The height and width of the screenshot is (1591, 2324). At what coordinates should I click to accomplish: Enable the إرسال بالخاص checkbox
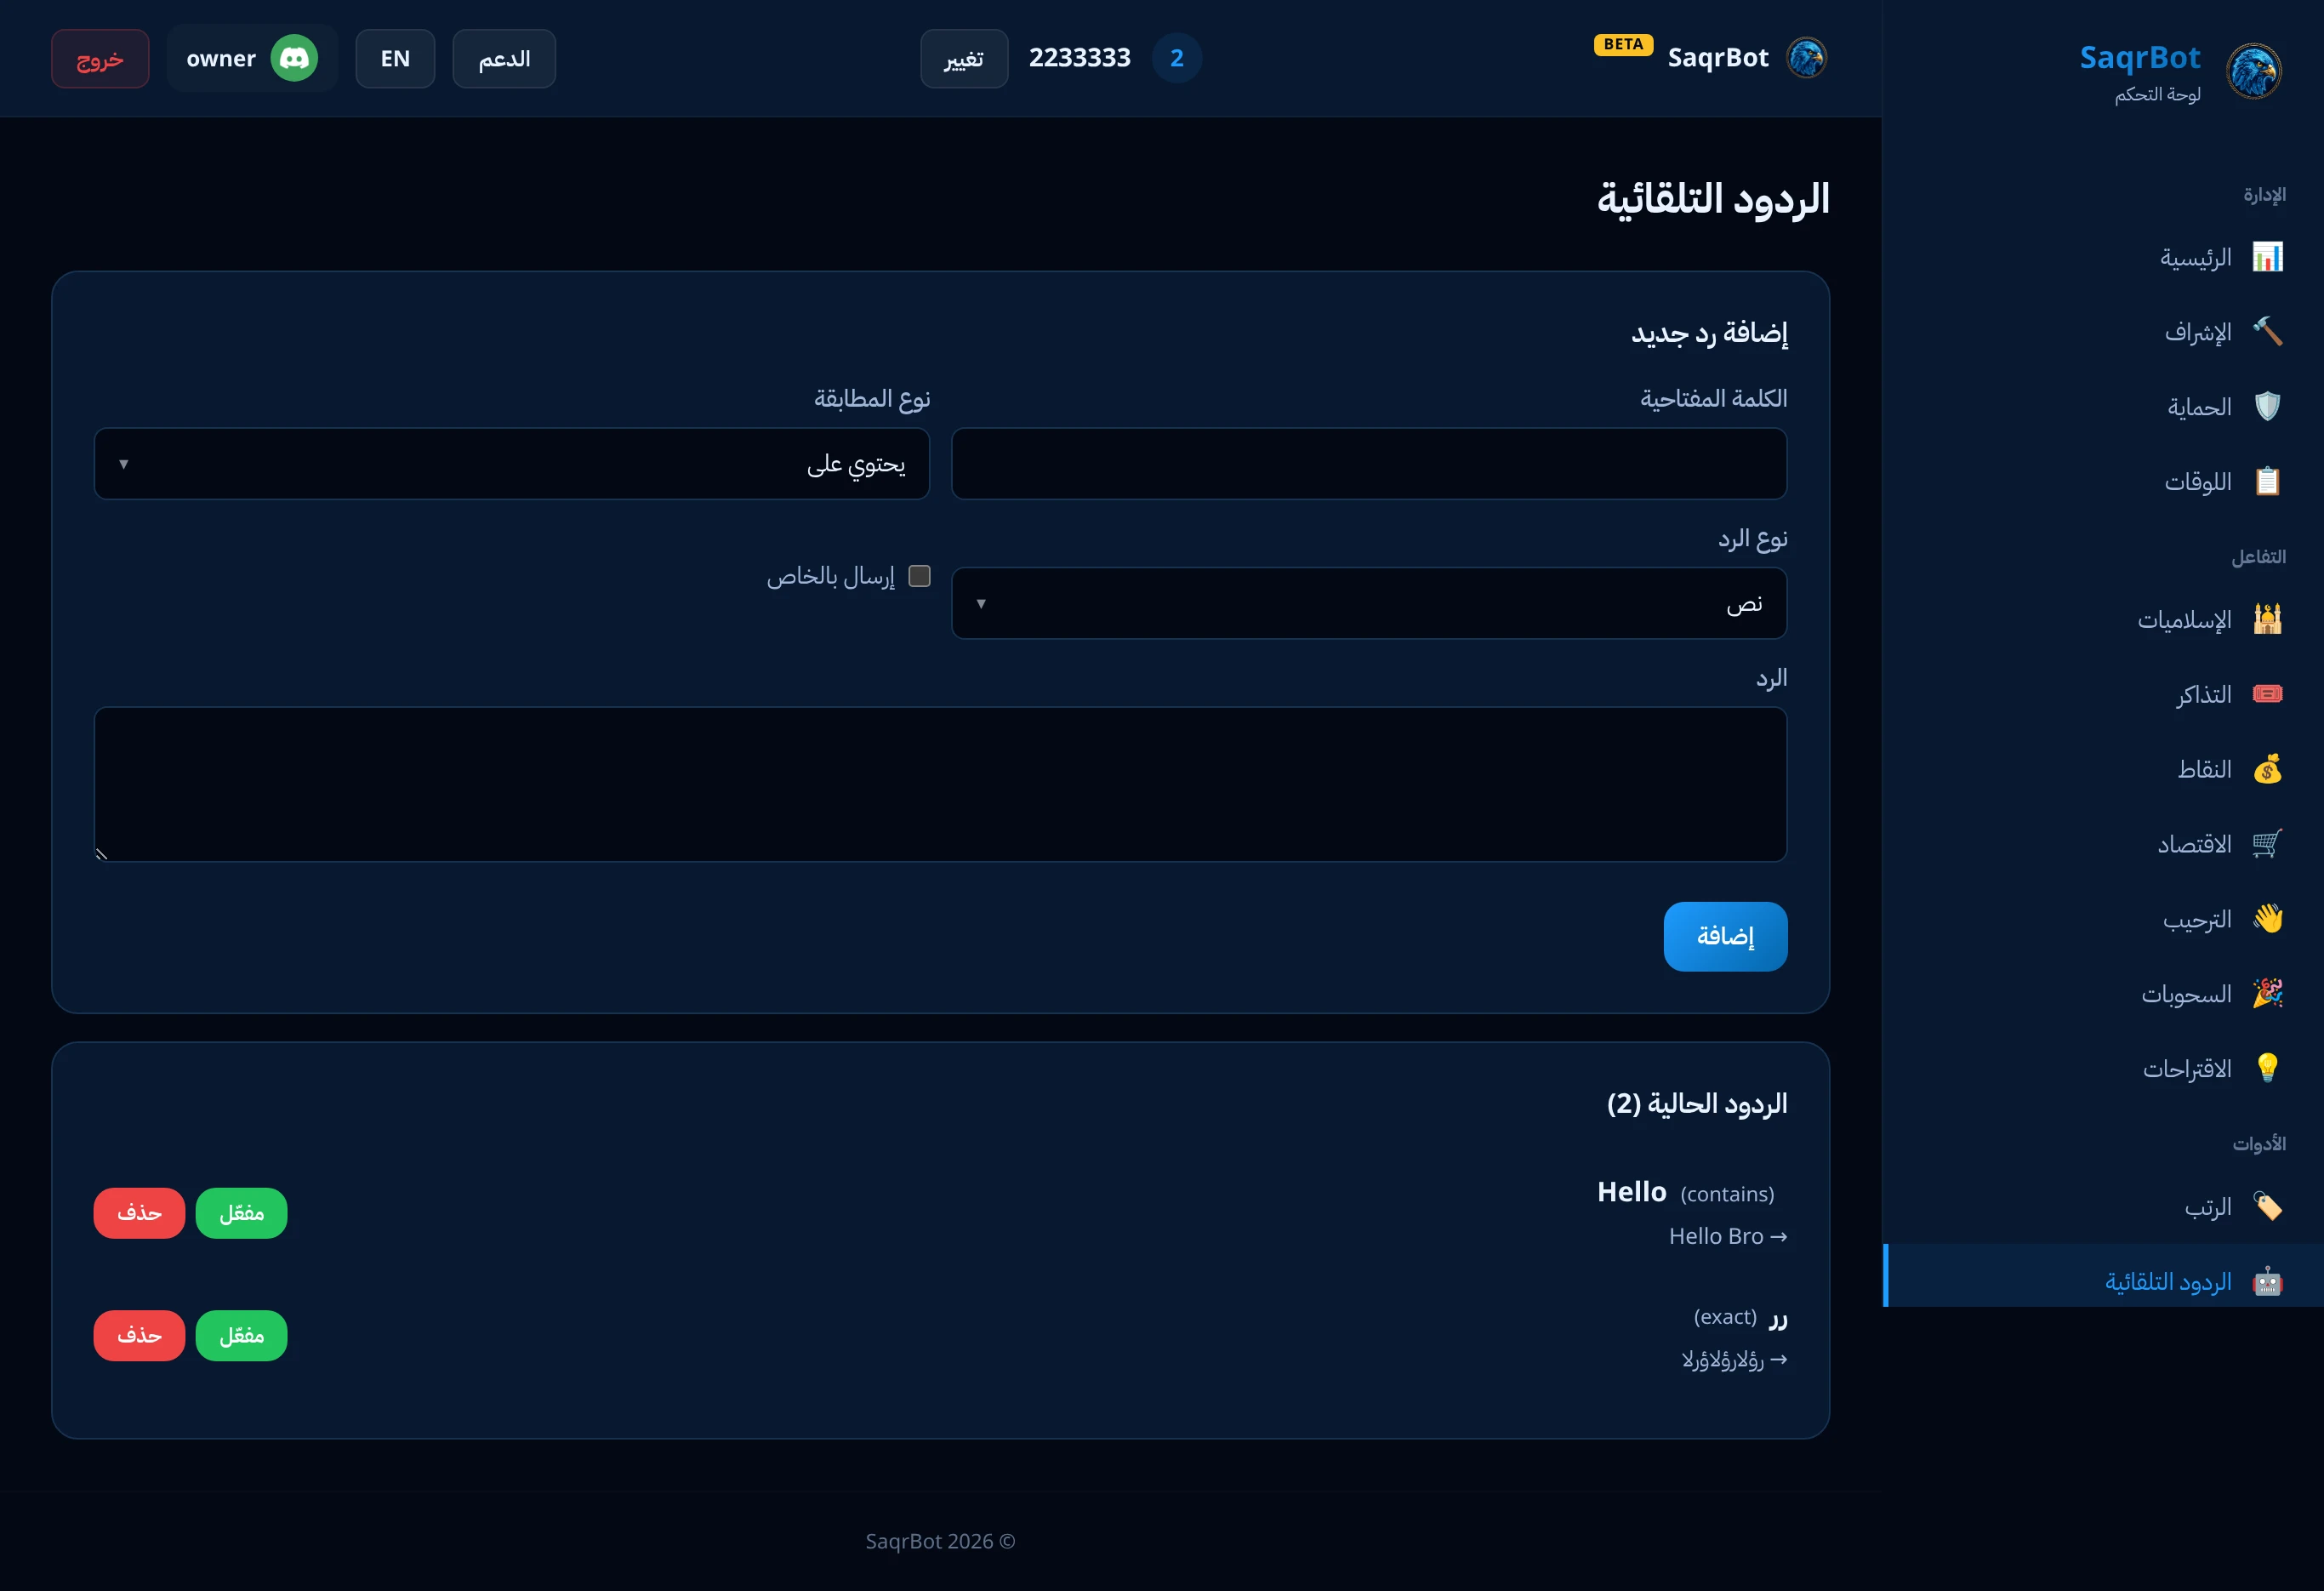(x=919, y=576)
